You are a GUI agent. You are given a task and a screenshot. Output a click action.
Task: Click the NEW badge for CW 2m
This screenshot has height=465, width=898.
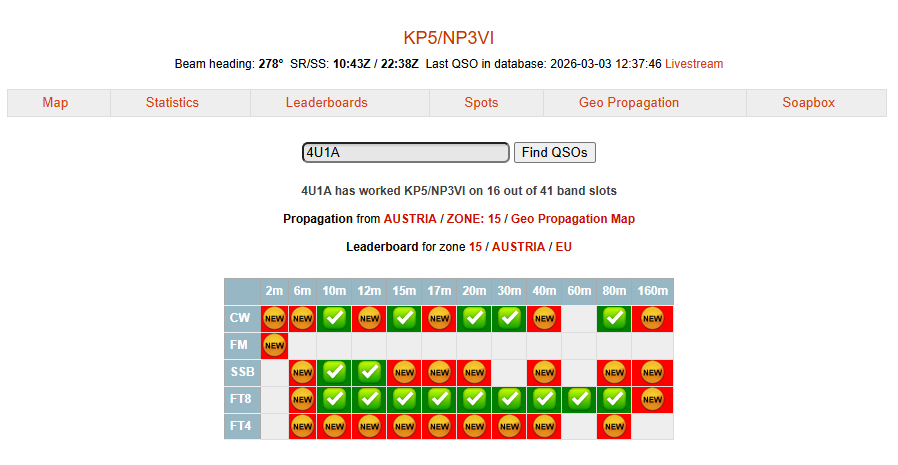coord(274,318)
